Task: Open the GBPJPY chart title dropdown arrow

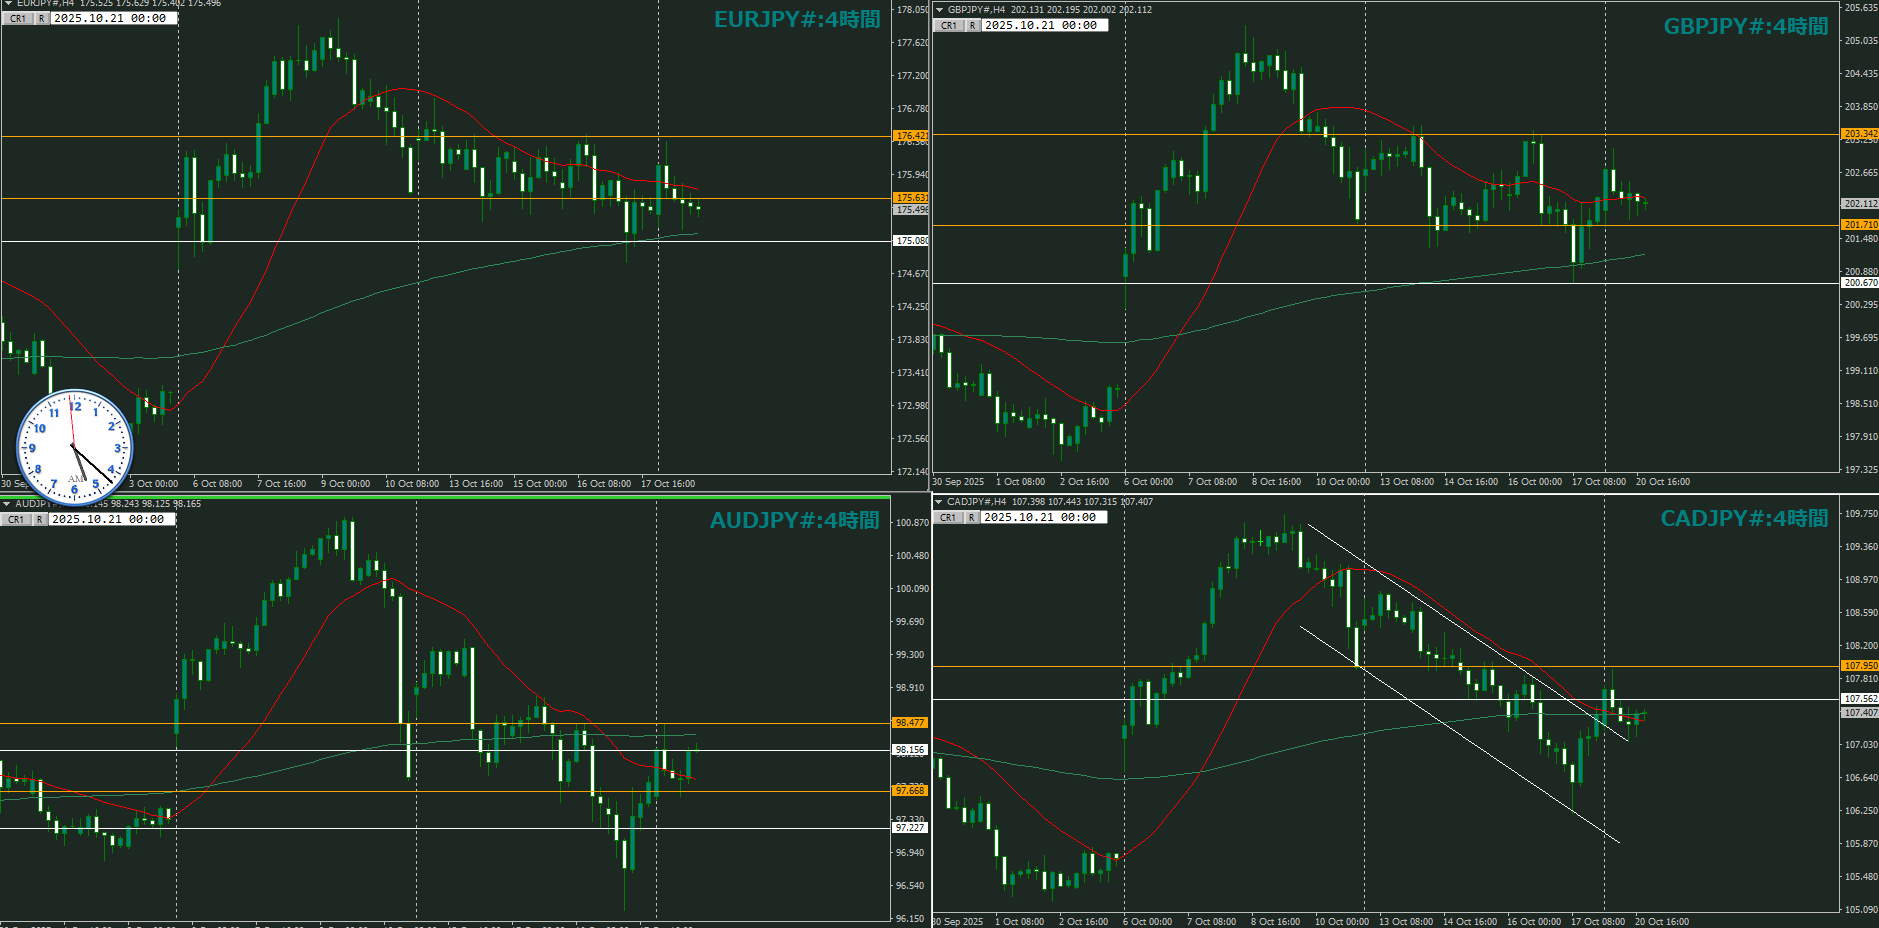Action: [939, 10]
